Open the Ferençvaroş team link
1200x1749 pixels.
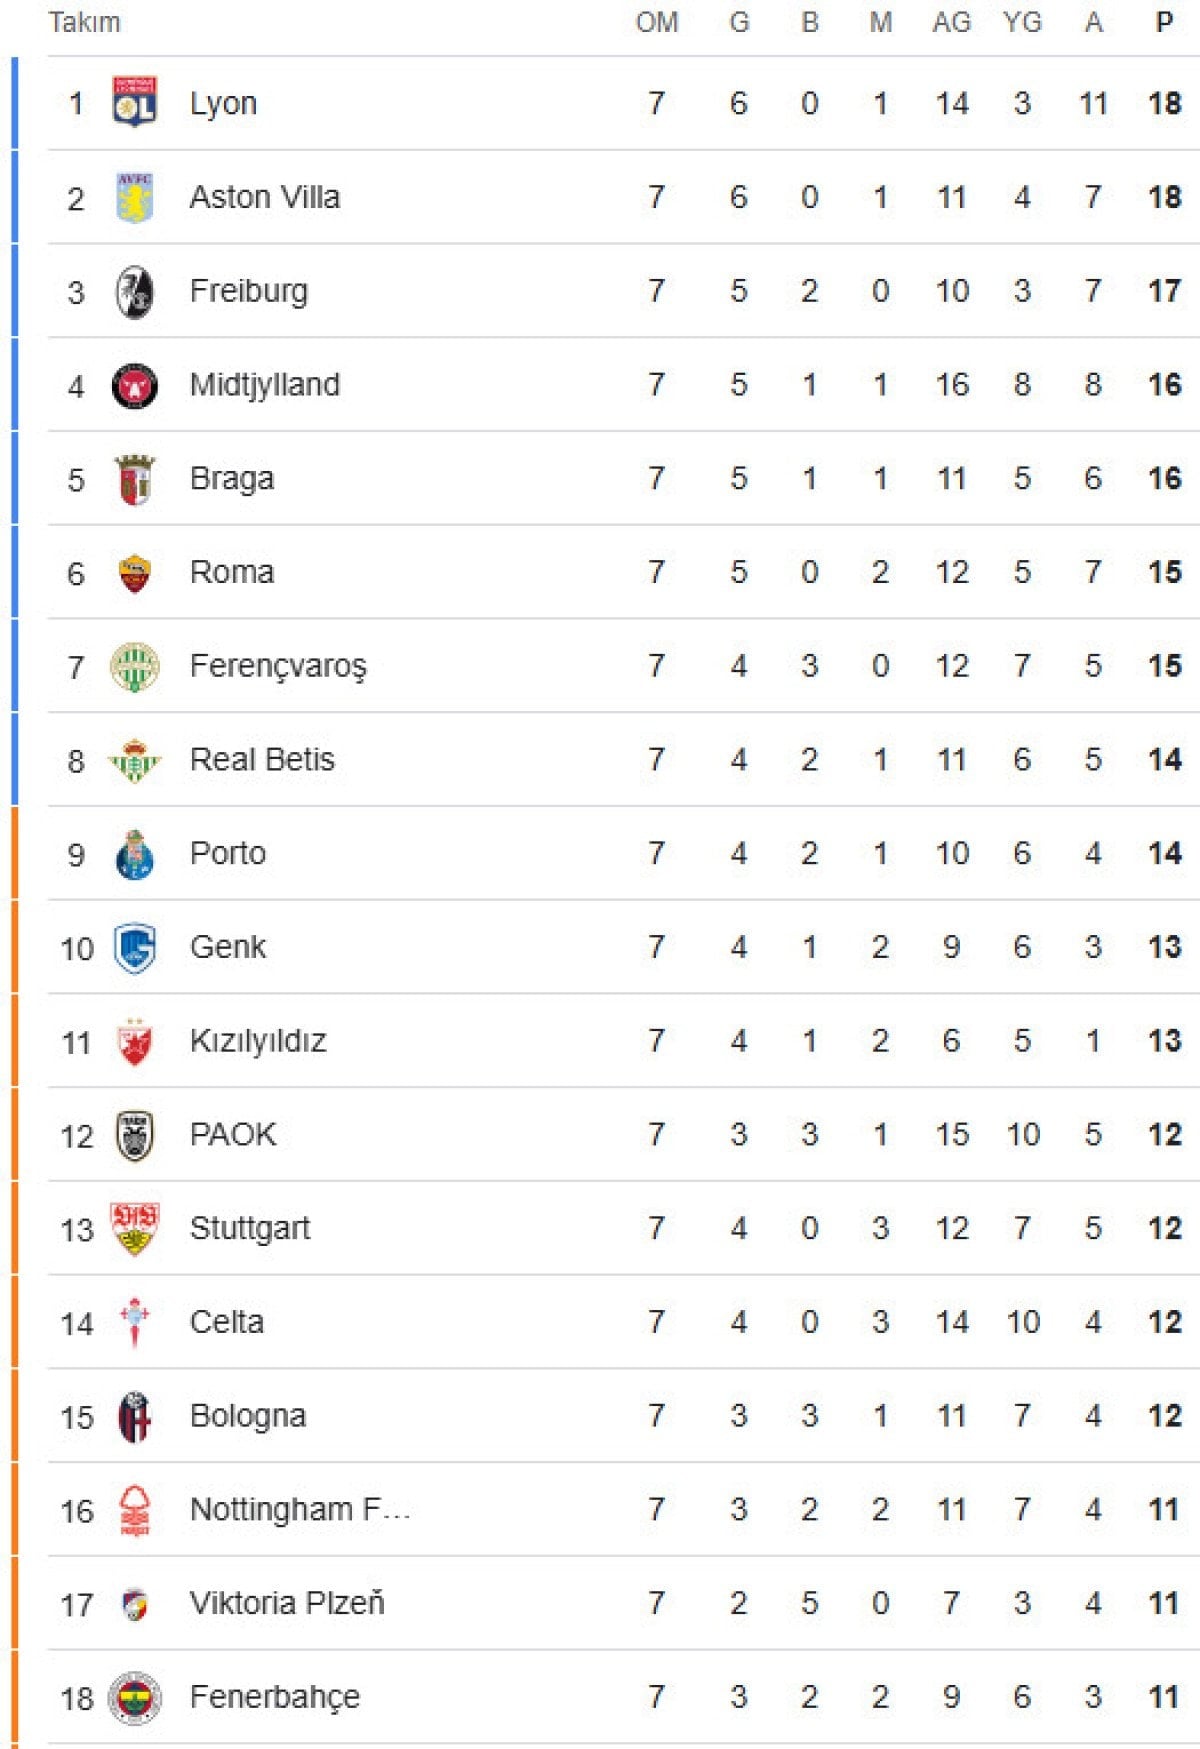pyautogui.click(x=278, y=666)
